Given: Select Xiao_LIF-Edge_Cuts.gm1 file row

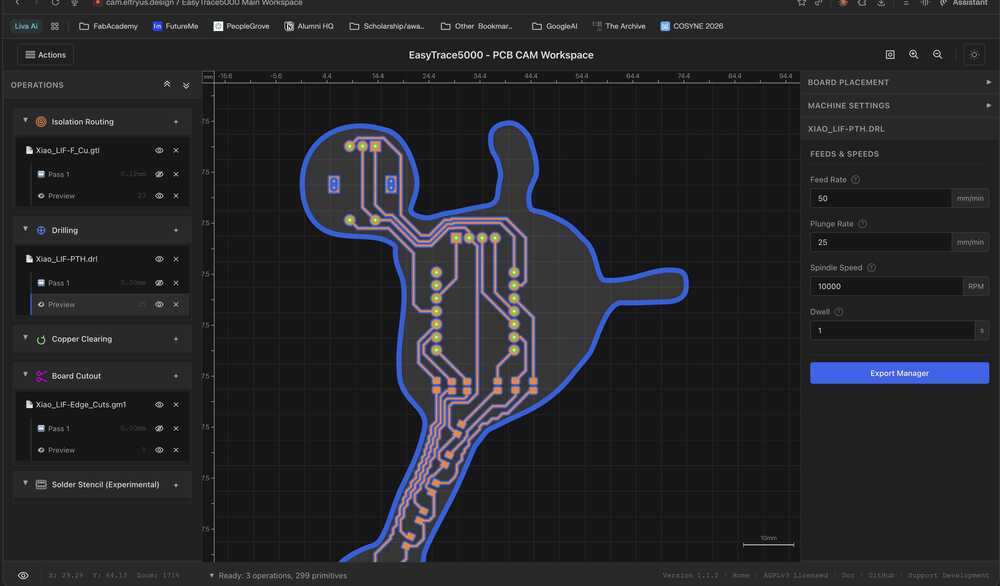Looking at the screenshot, I should coord(102,404).
